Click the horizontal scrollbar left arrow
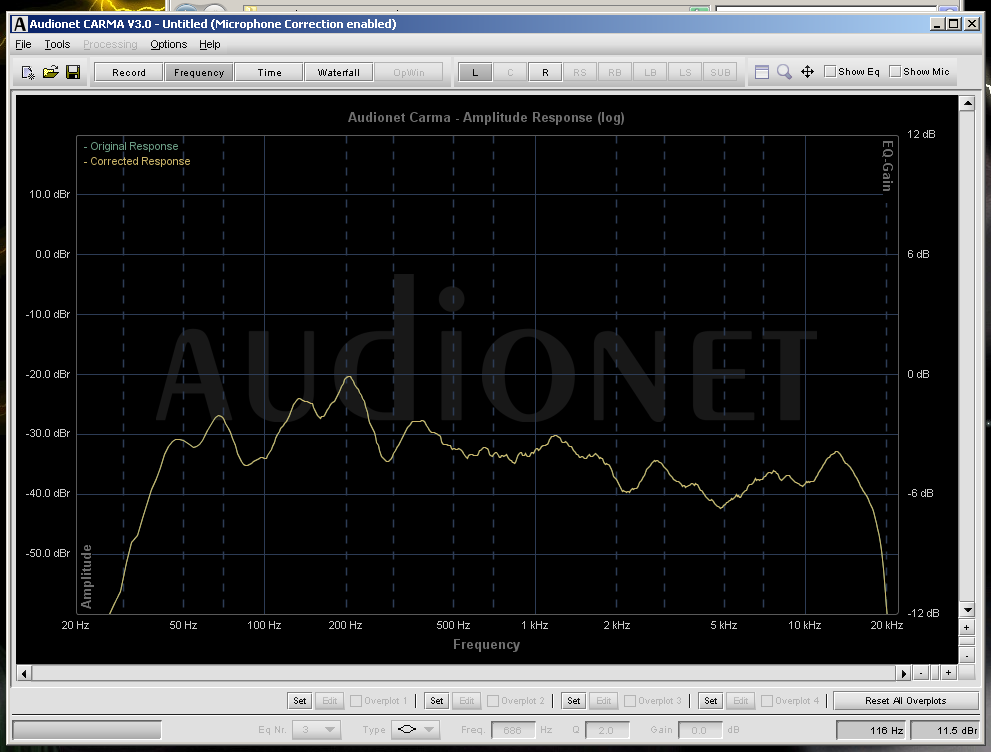This screenshot has height=752, width=991. [x=24, y=674]
